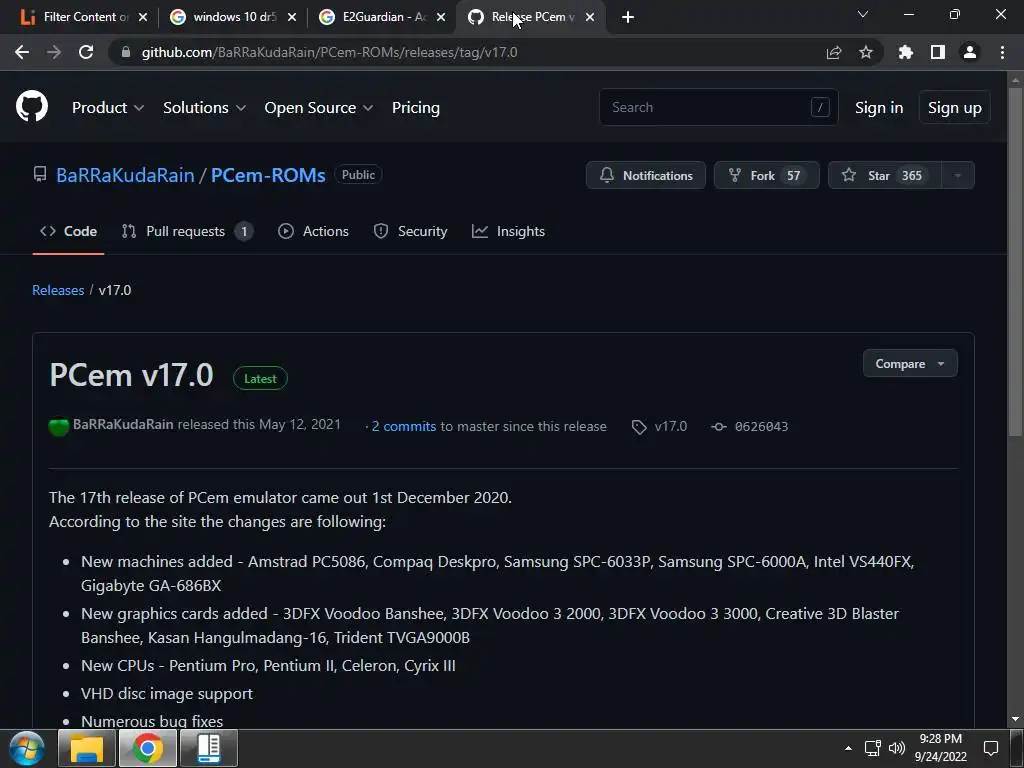
Task: Open BaRRaKudaRain owner profile link
Action: tap(125, 175)
